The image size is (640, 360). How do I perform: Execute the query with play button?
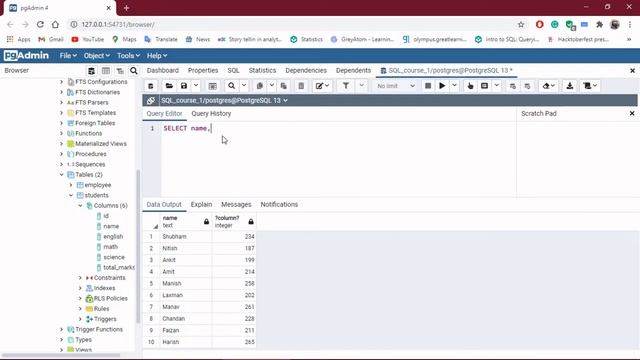(442, 86)
